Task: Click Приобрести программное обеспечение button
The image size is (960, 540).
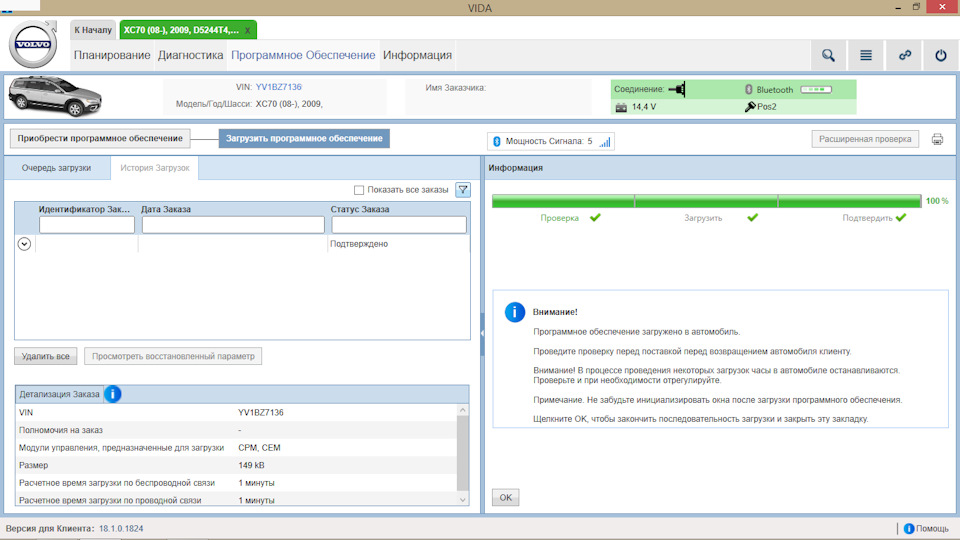Action: 100,138
